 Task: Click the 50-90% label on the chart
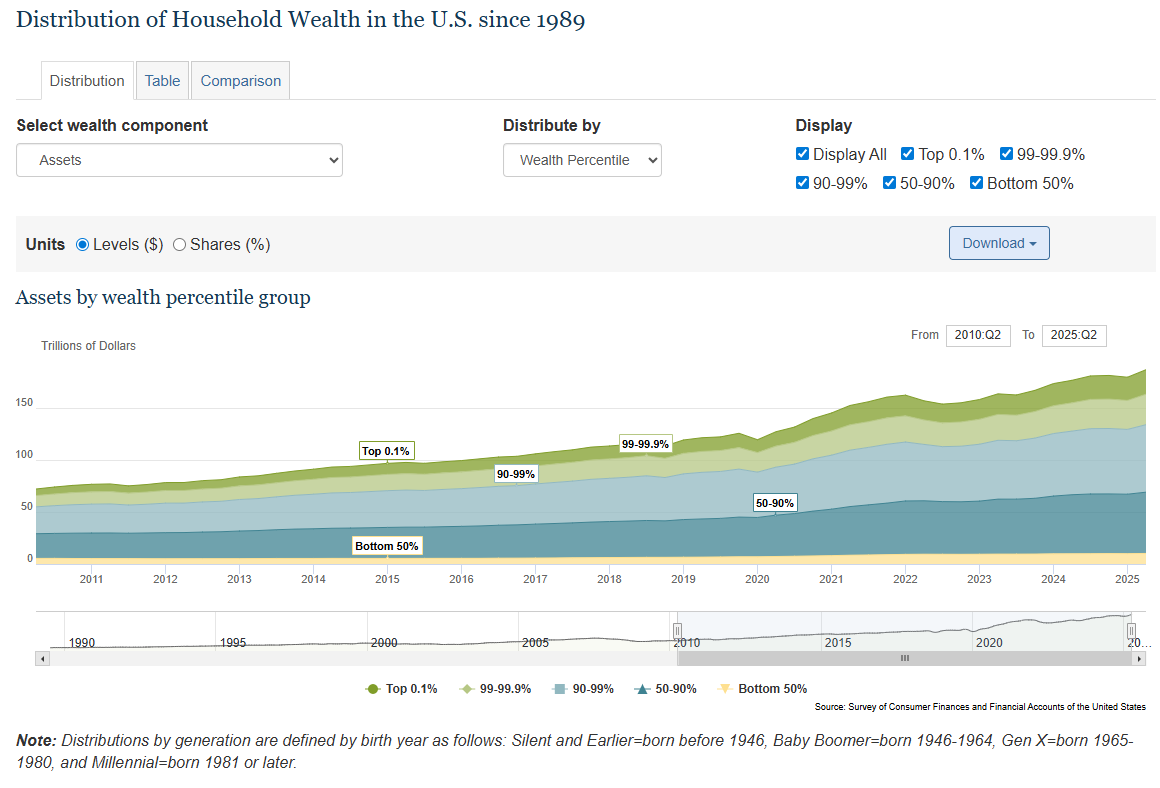click(774, 503)
